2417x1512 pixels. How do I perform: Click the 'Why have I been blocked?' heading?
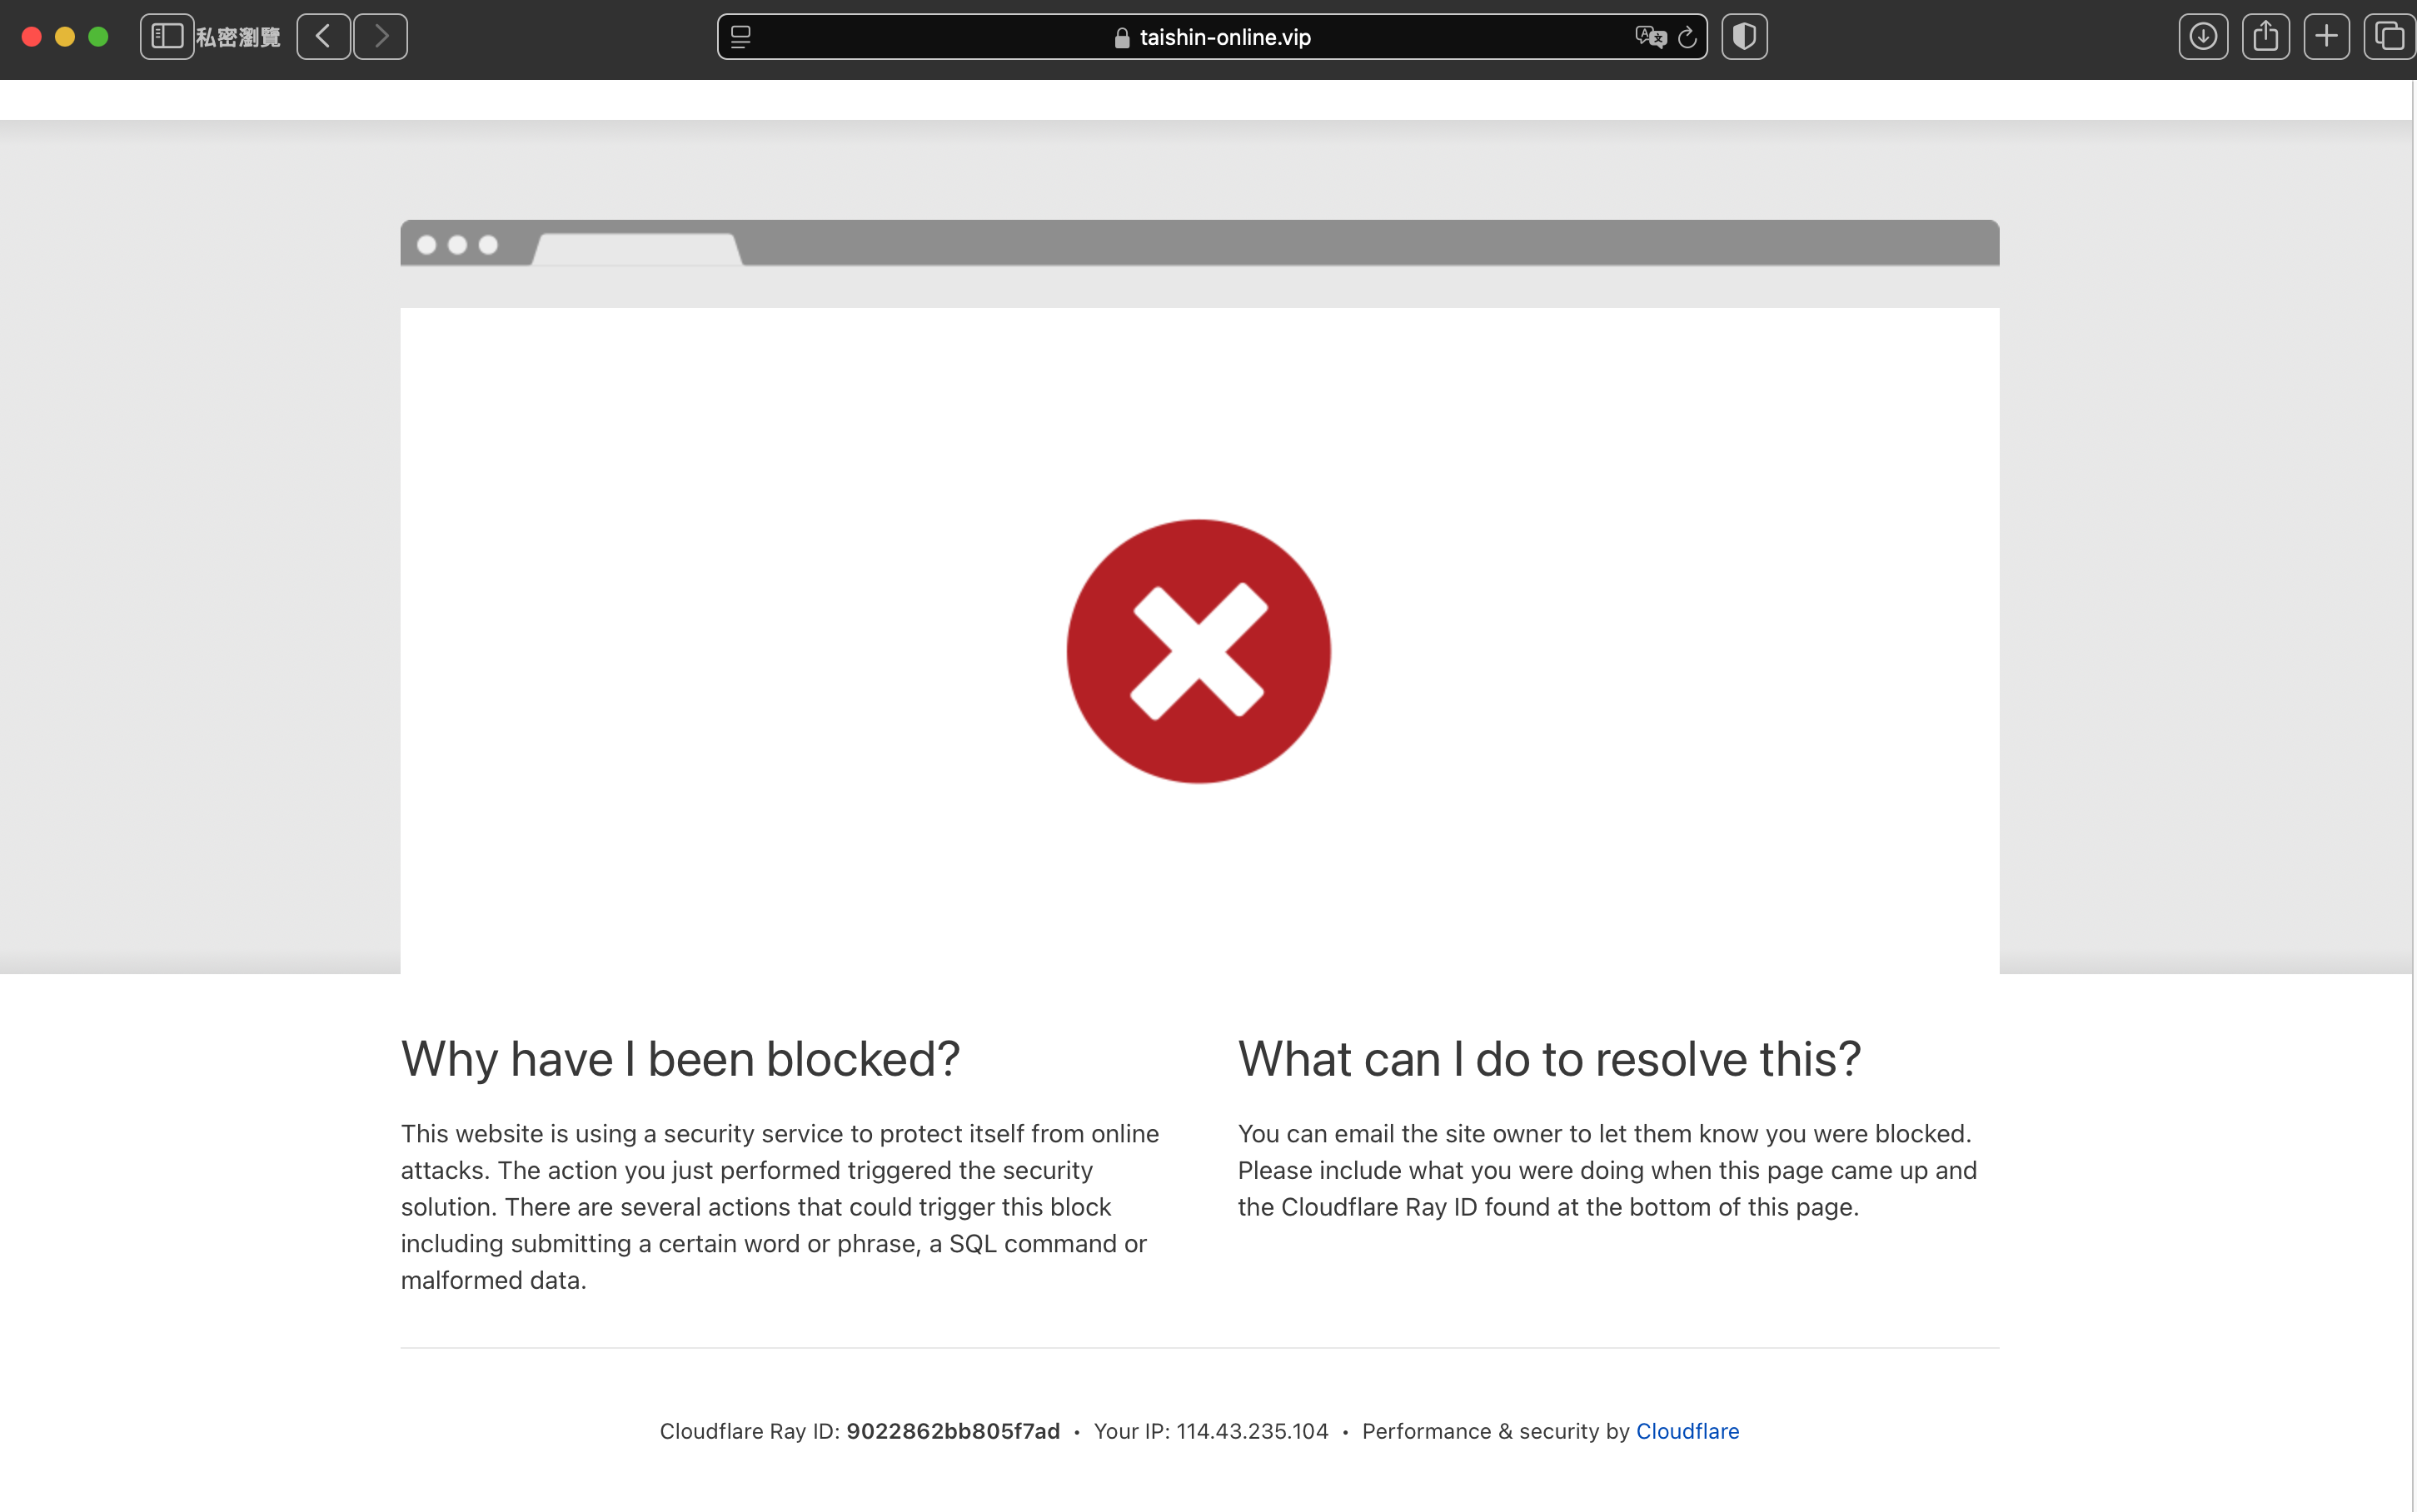pyautogui.click(x=680, y=1059)
